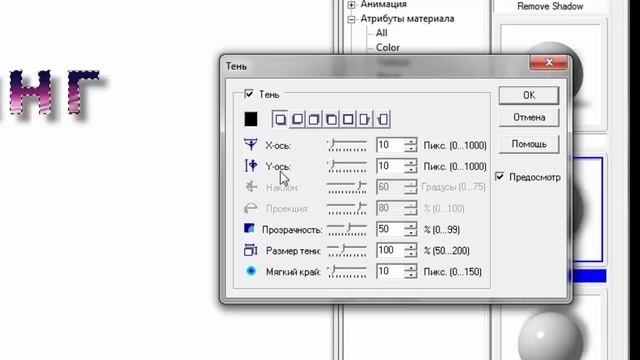Select the lower-right drop shadow preset icon
The height and width of the screenshot is (360, 640).
tap(280, 119)
